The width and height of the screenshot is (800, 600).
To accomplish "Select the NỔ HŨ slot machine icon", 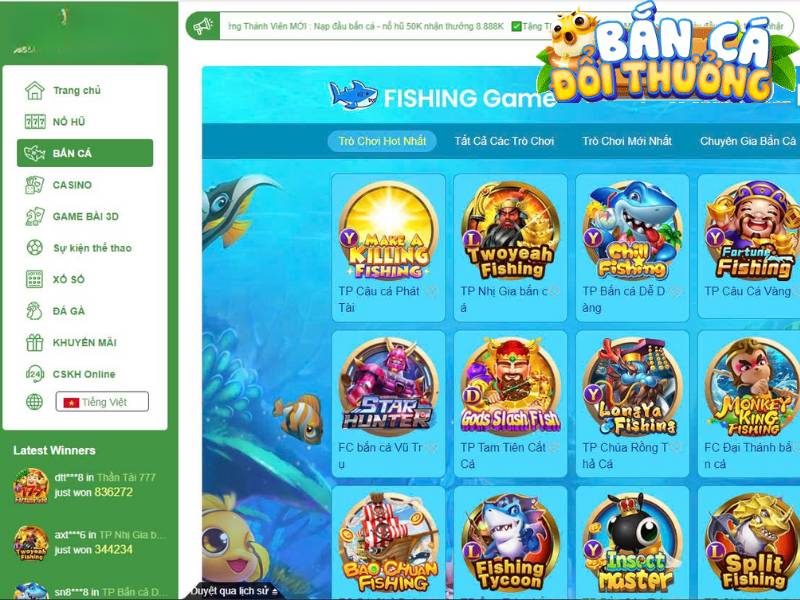I will point(35,121).
